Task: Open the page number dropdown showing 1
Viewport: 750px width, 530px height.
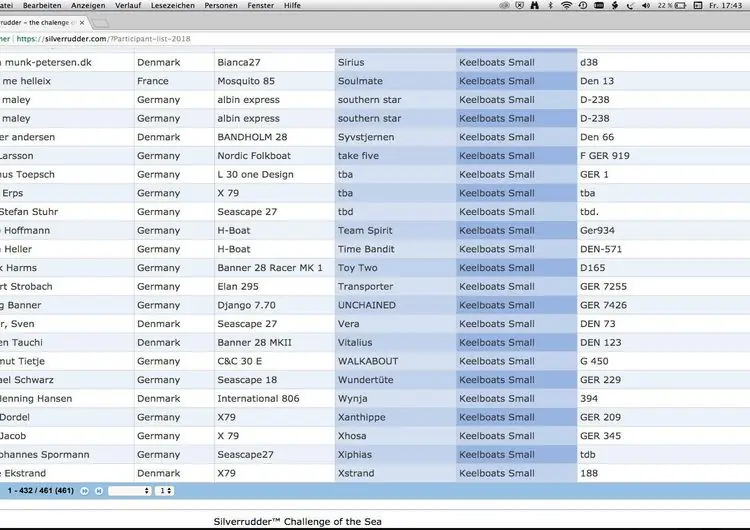Action: (x=164, y=491)
